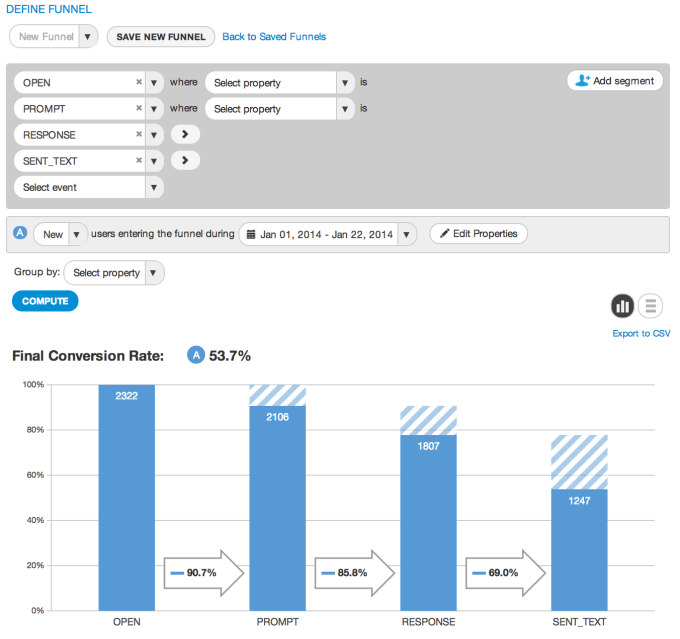Clear the PROMPT event using x icon
Screen dimensions: 680x639
click(x=138, y=109)
